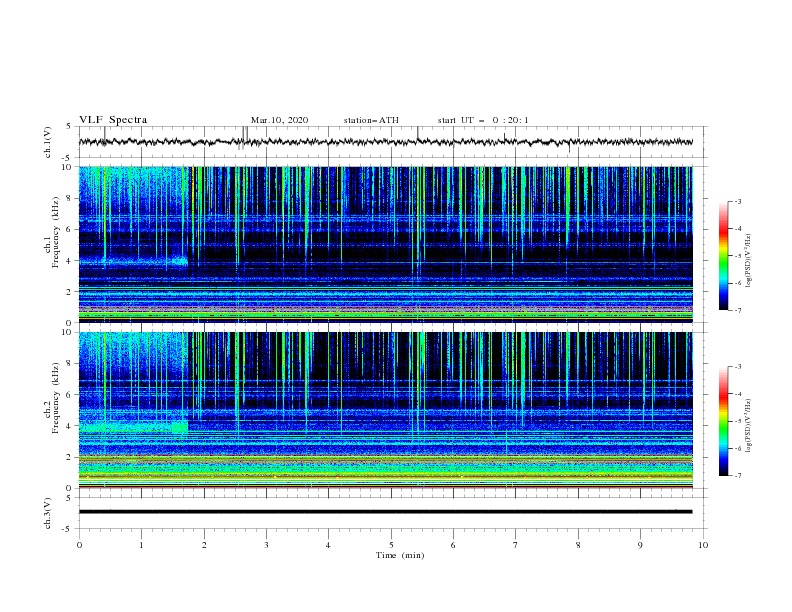The image size is (792, 612).
Task: Click the "10" kHz tick of ch.1 frequency axis
Action: [x=66, y=167]
